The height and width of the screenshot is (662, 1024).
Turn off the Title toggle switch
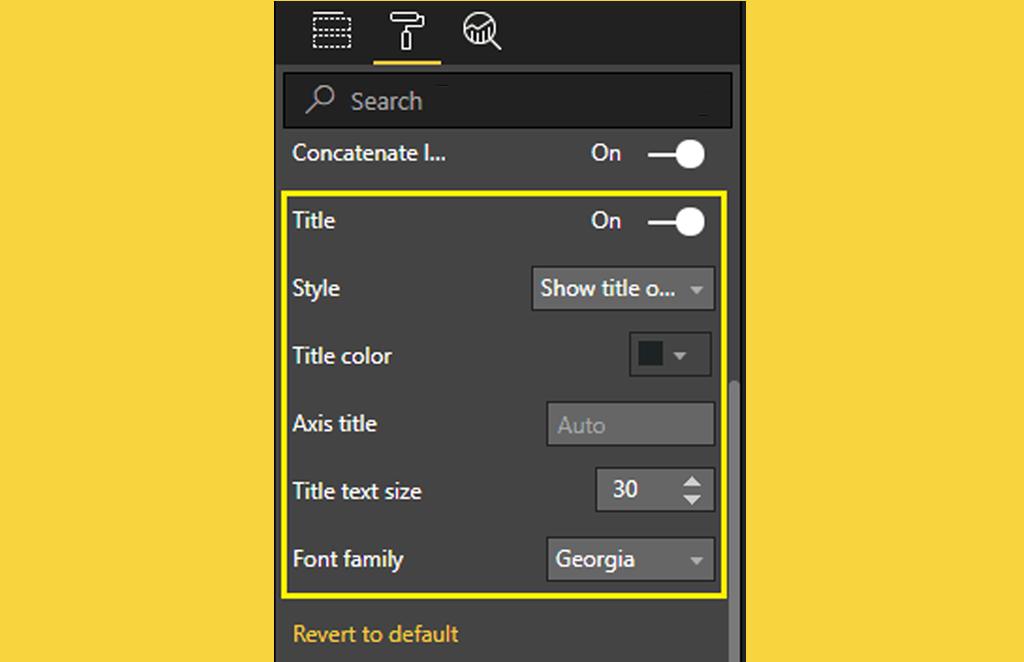tap(676, 222)
